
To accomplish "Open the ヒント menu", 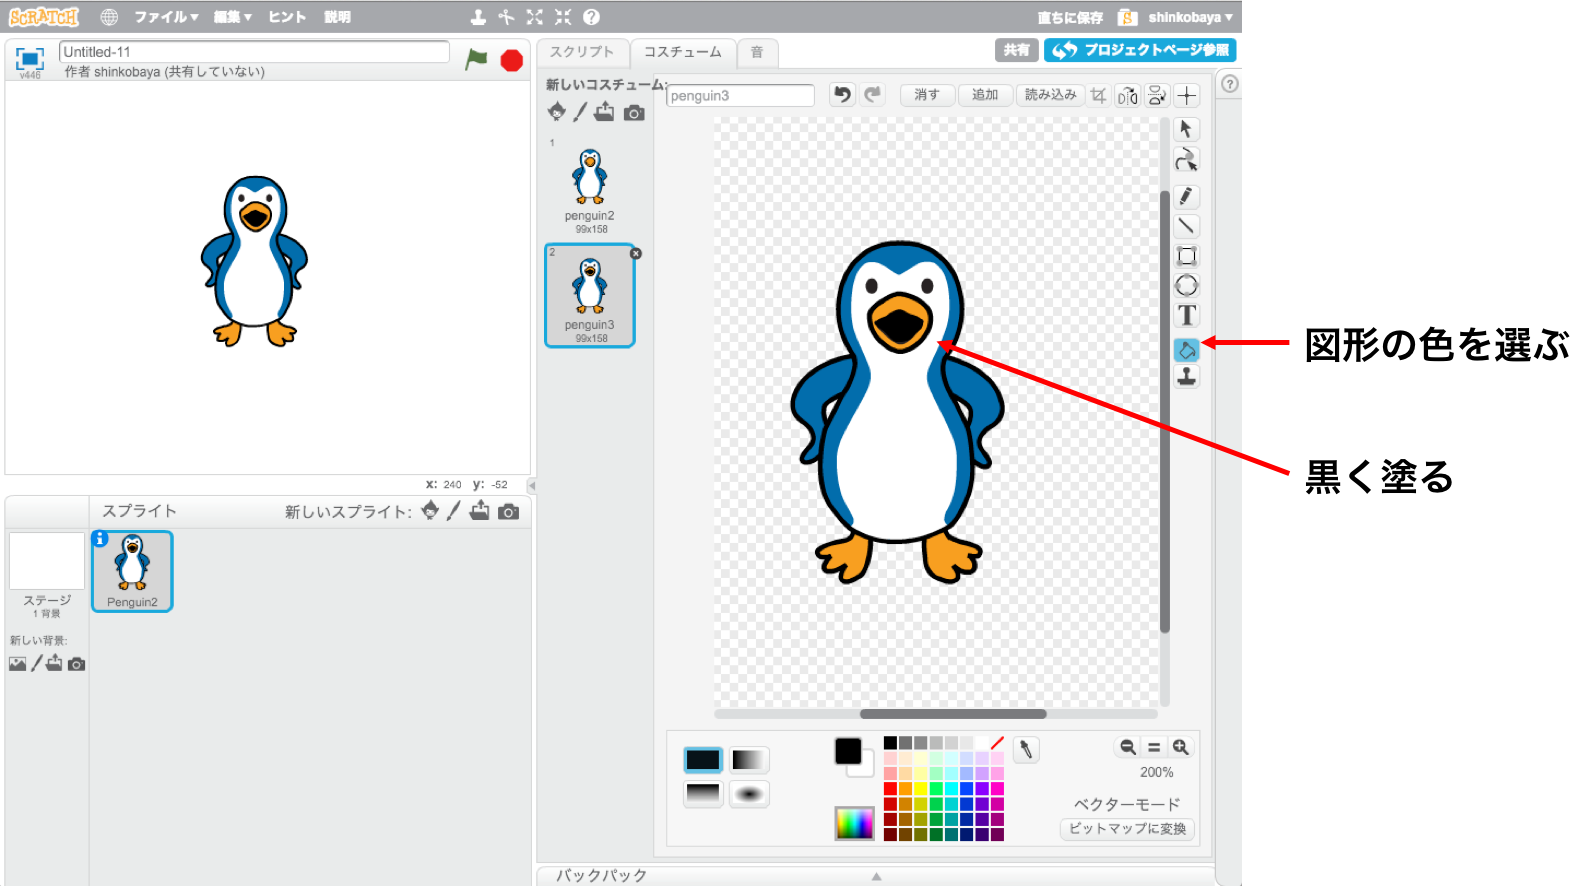I will coord(287,17).
